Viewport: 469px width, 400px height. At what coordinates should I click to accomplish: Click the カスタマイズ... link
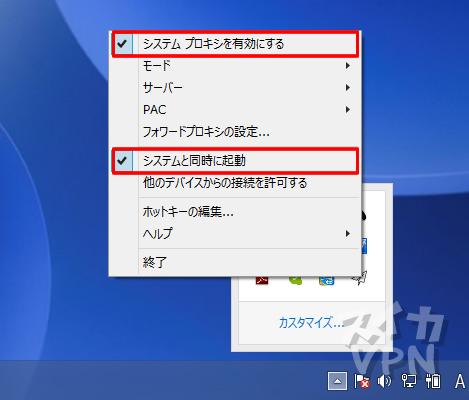[311, 323]
